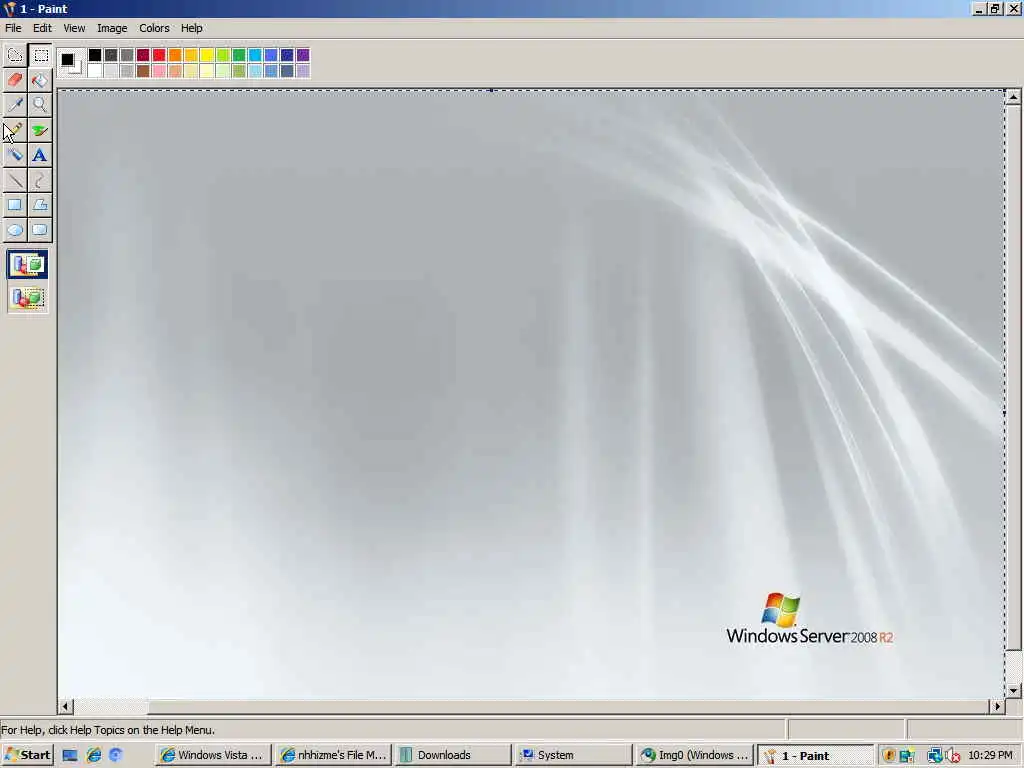Choose the Rounded Rectangle tool
Image resolution: width=1024 pixels, height=768 pixels.
click(40, 230)
